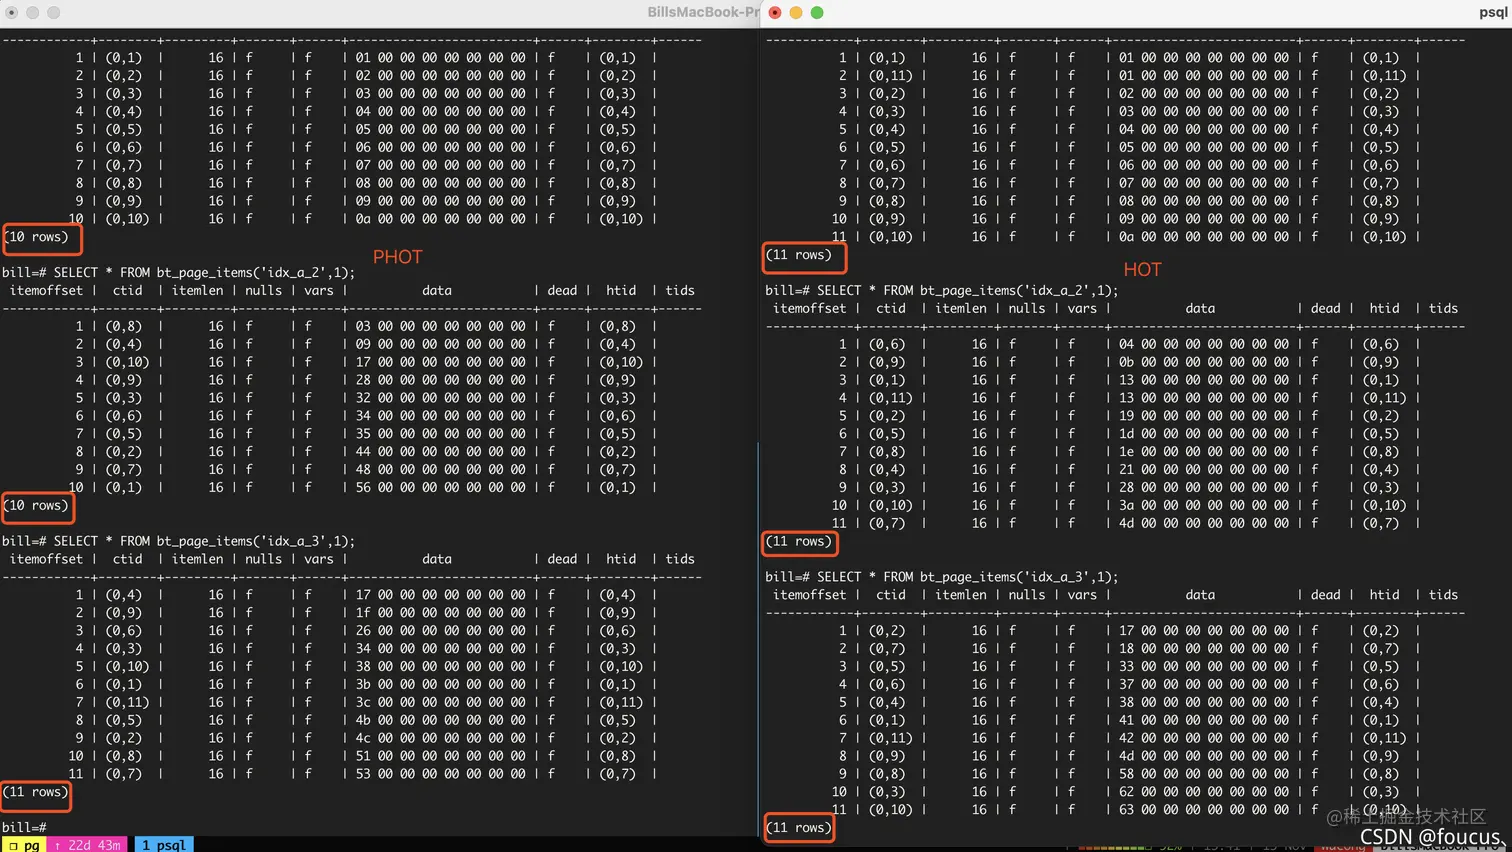Screen dimensions: 1512x852
Task: Click data value '32 00 00 00 00 00 00 00'
Action: (x=440, y=397)
